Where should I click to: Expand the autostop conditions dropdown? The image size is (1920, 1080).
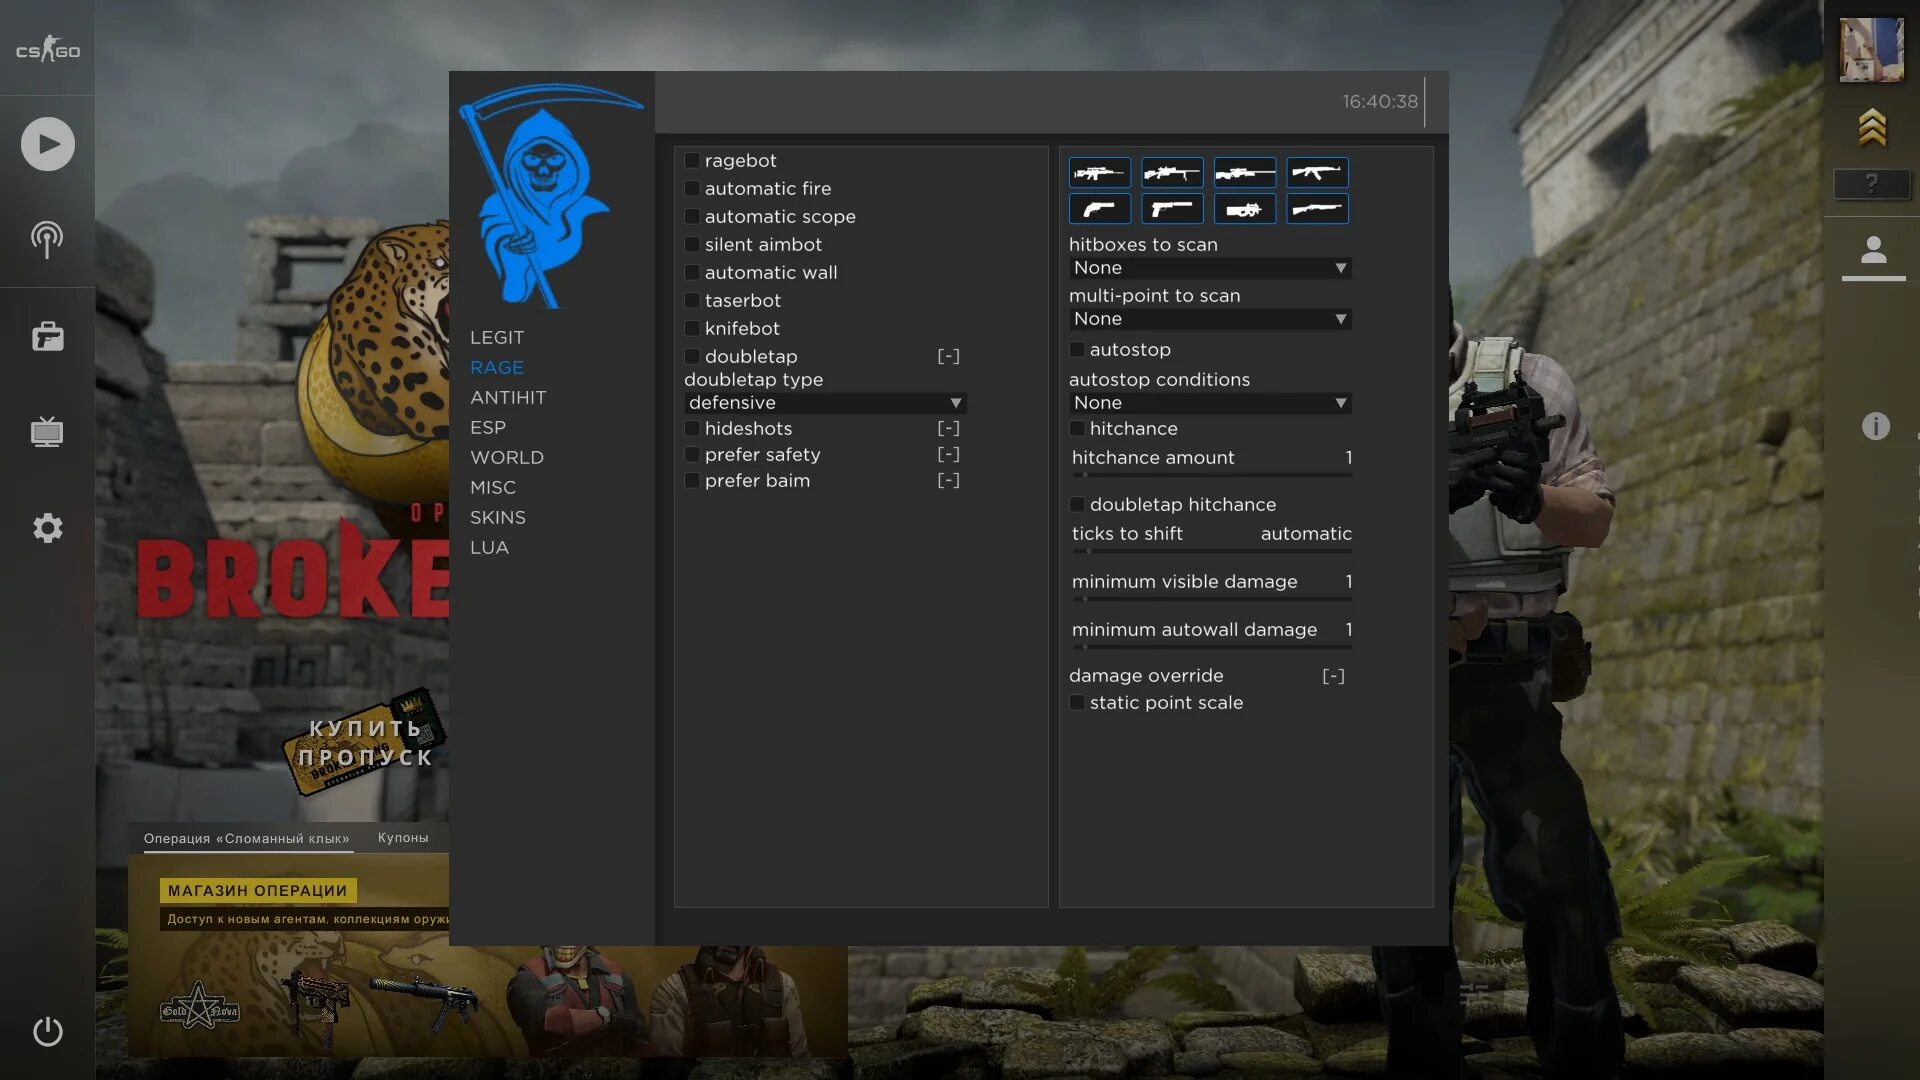(x=1208, y=402)
